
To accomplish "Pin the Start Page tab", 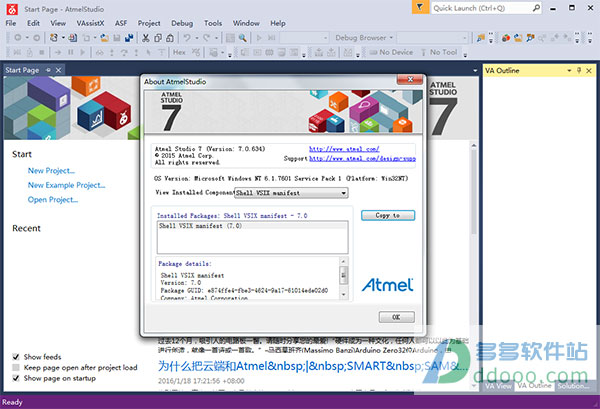I will (48, 70).
